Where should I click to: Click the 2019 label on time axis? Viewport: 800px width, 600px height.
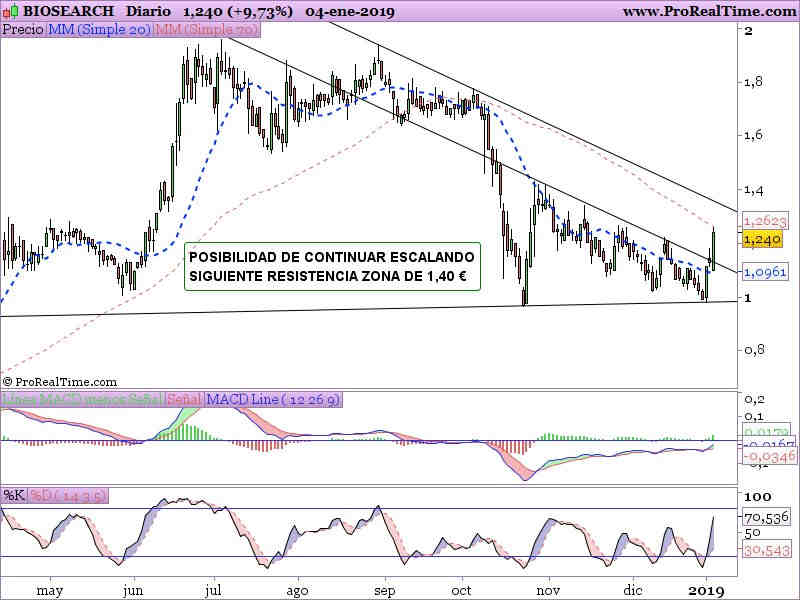(x=706, y=591)
